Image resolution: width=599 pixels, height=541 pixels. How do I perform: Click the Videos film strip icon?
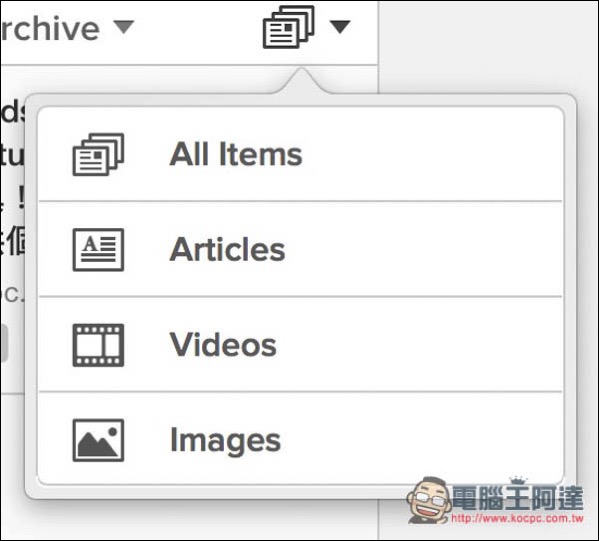point(98,345)
